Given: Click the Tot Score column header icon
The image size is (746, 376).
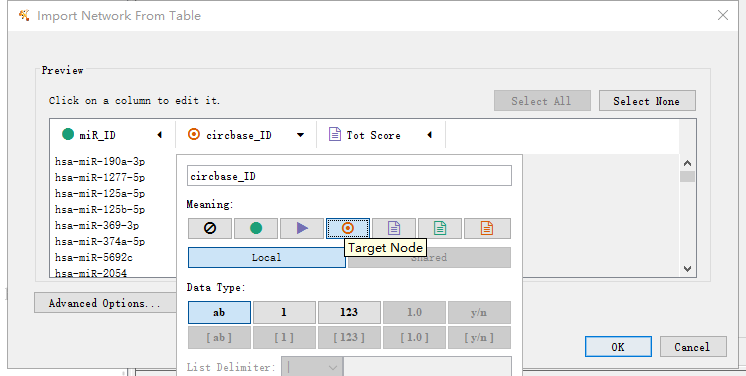Looking at the screenshot, I should pyautogui.click(x=335, y=135).
